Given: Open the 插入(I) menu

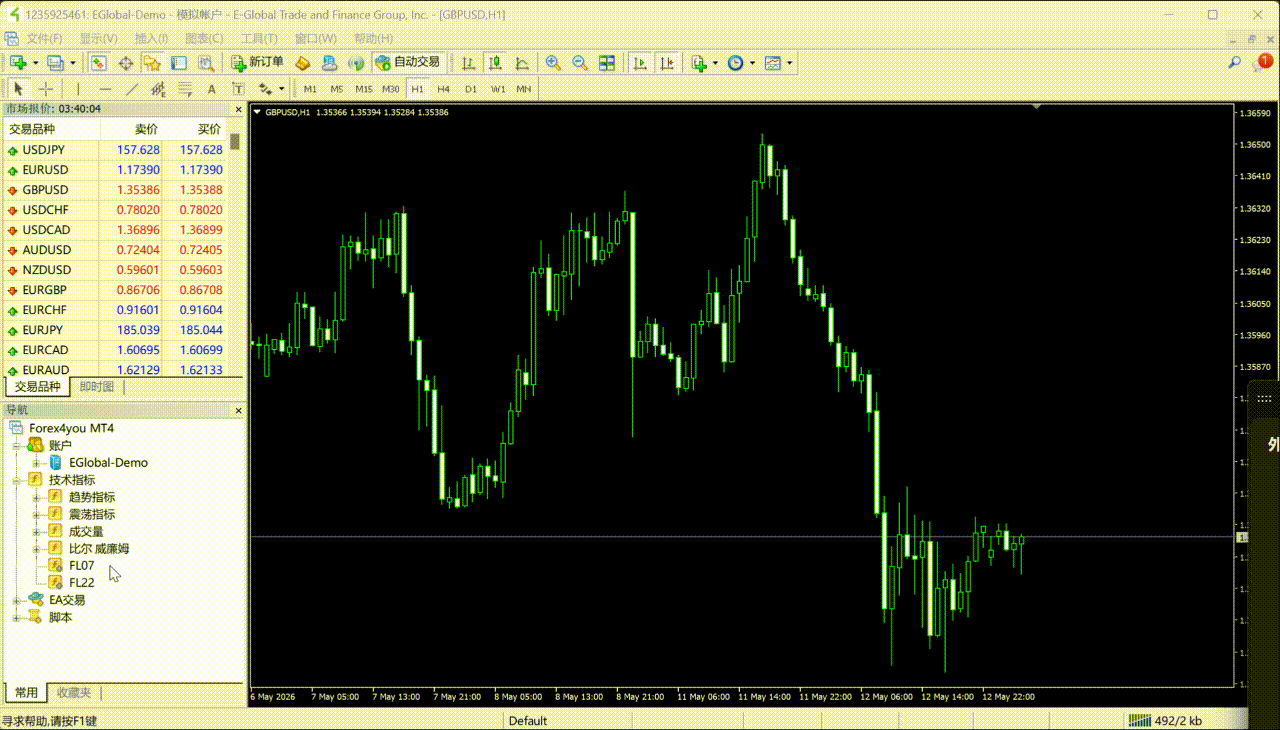Looking at the screenshot, I should click(152, 38).
